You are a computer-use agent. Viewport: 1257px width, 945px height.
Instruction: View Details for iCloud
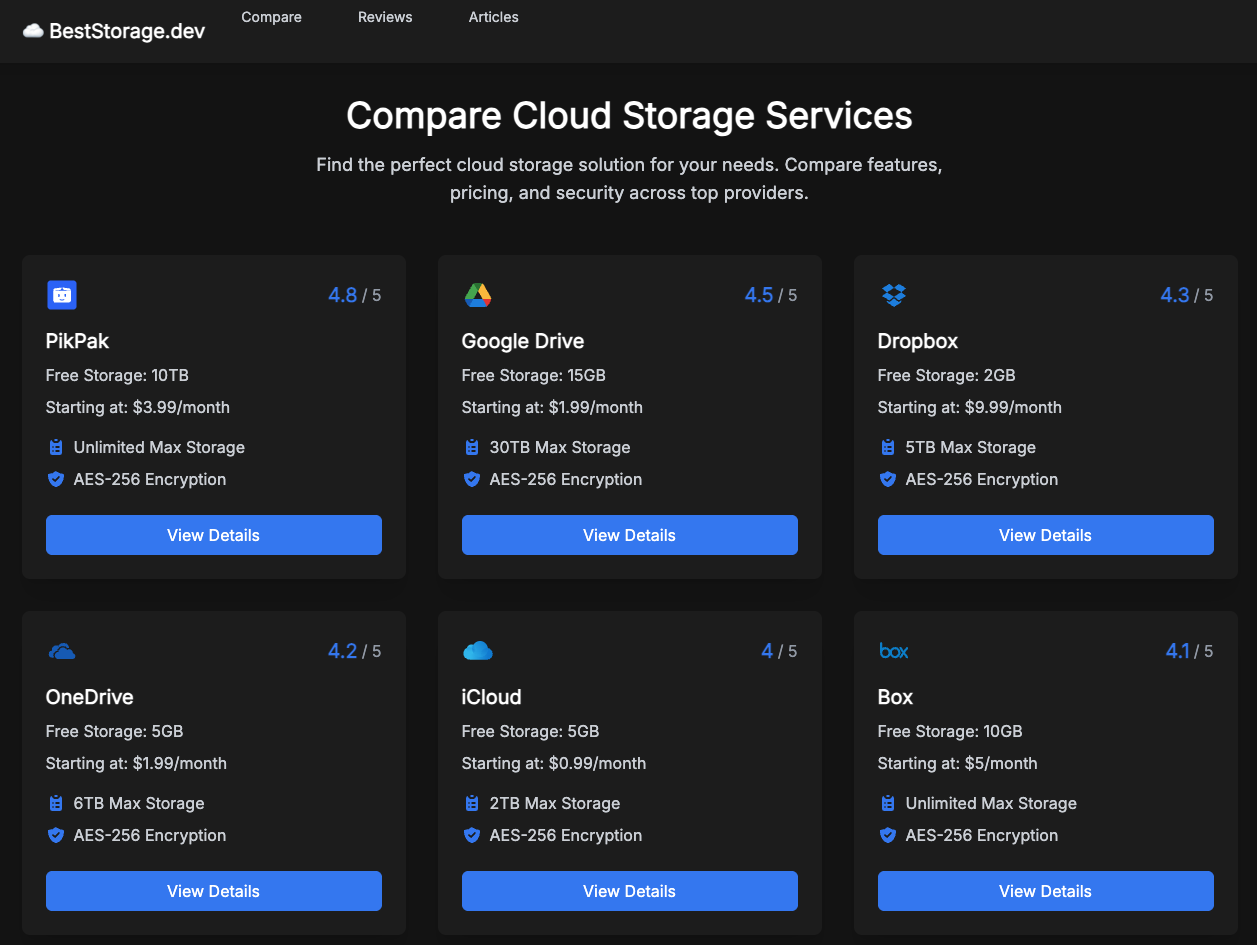click(x=630, y=891)
